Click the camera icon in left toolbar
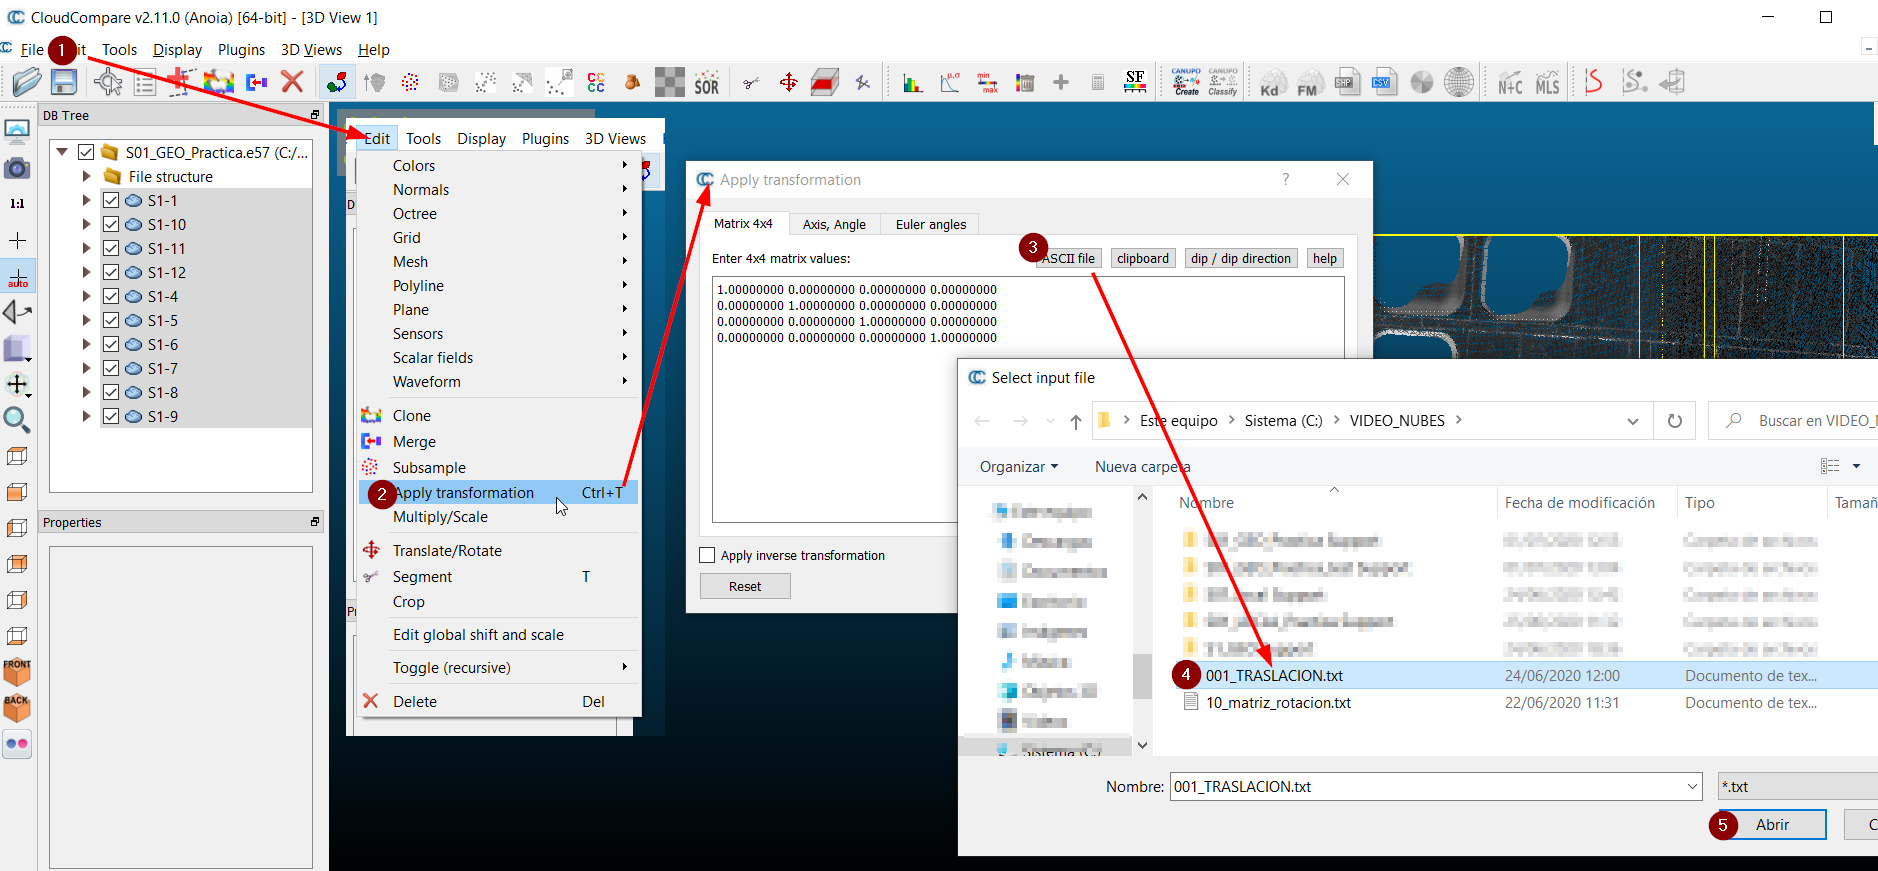 coord(17,168)
